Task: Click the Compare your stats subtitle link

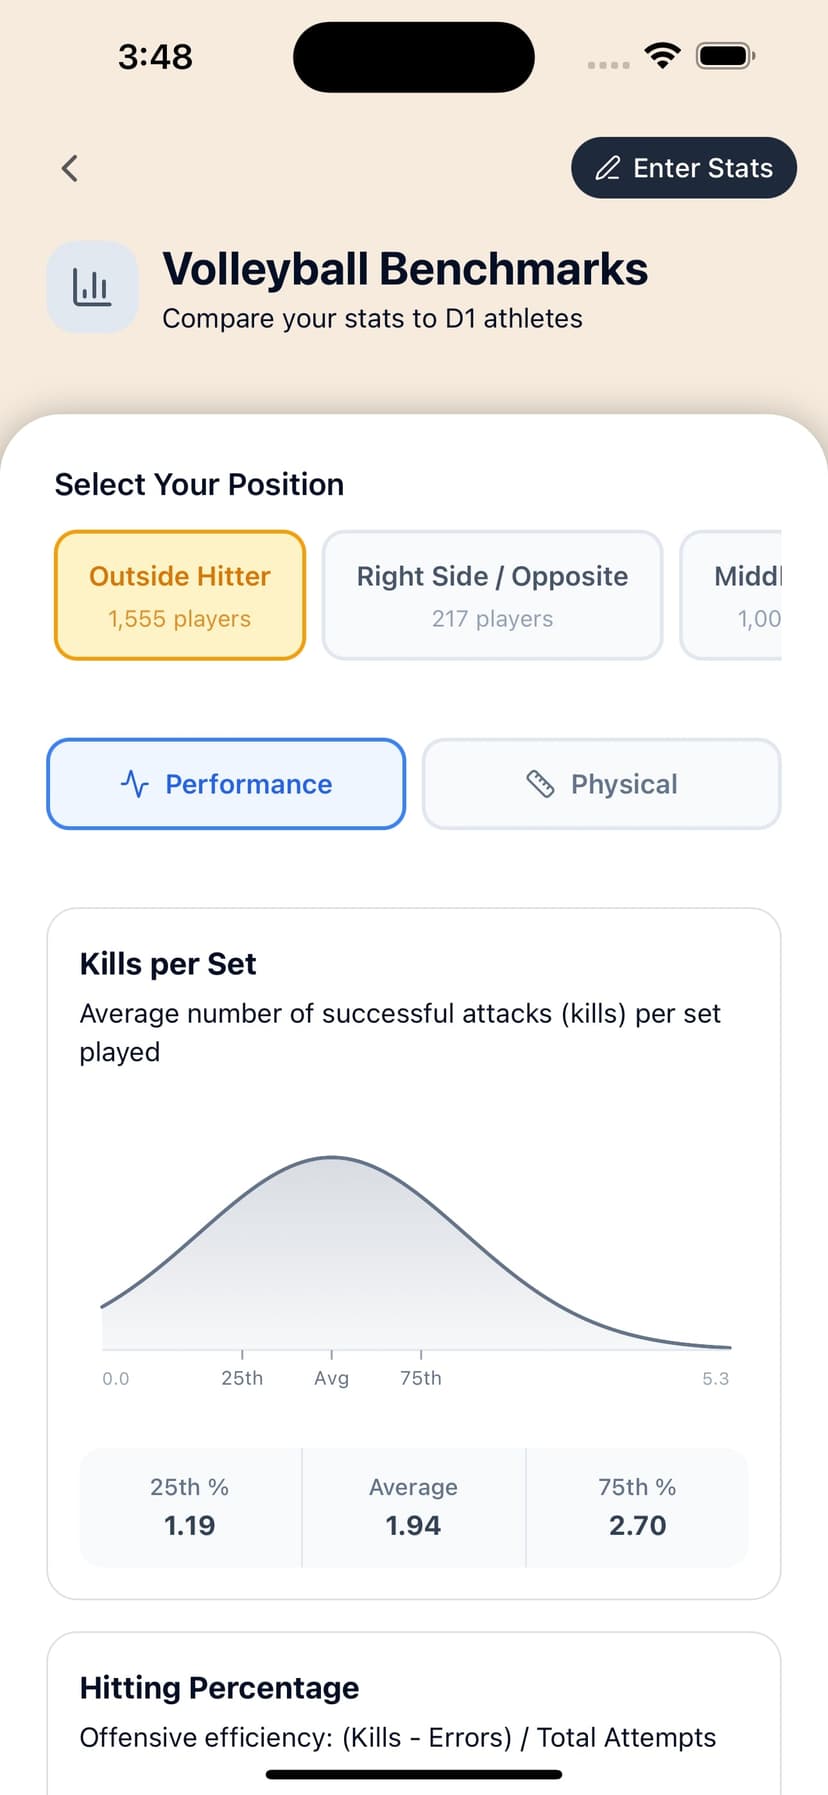Action: (x=373, y=318)
